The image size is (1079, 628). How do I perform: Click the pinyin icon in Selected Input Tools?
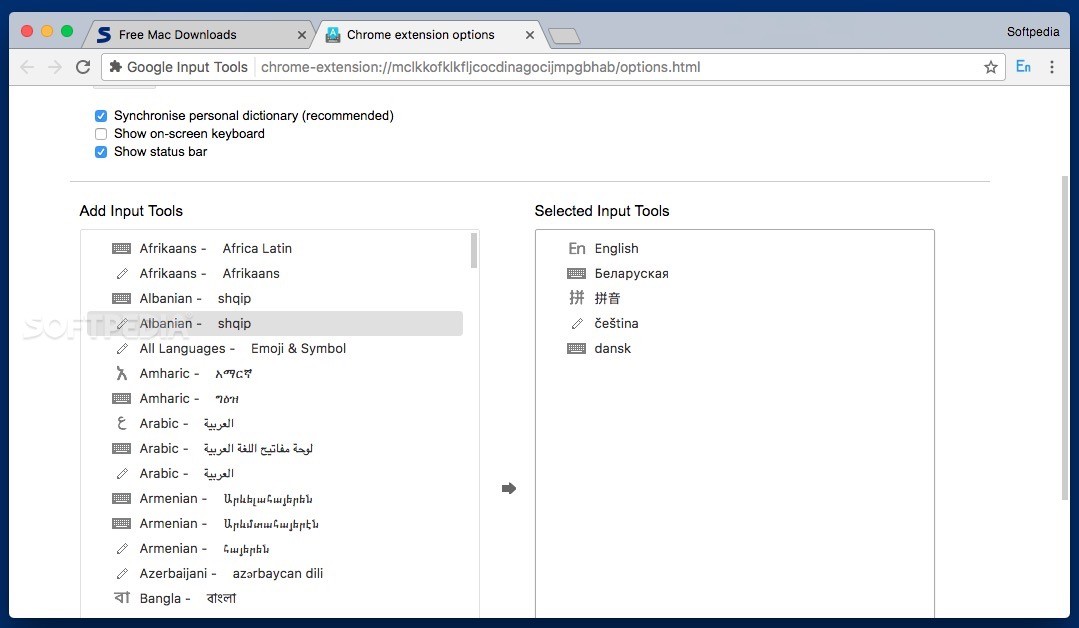577,298
